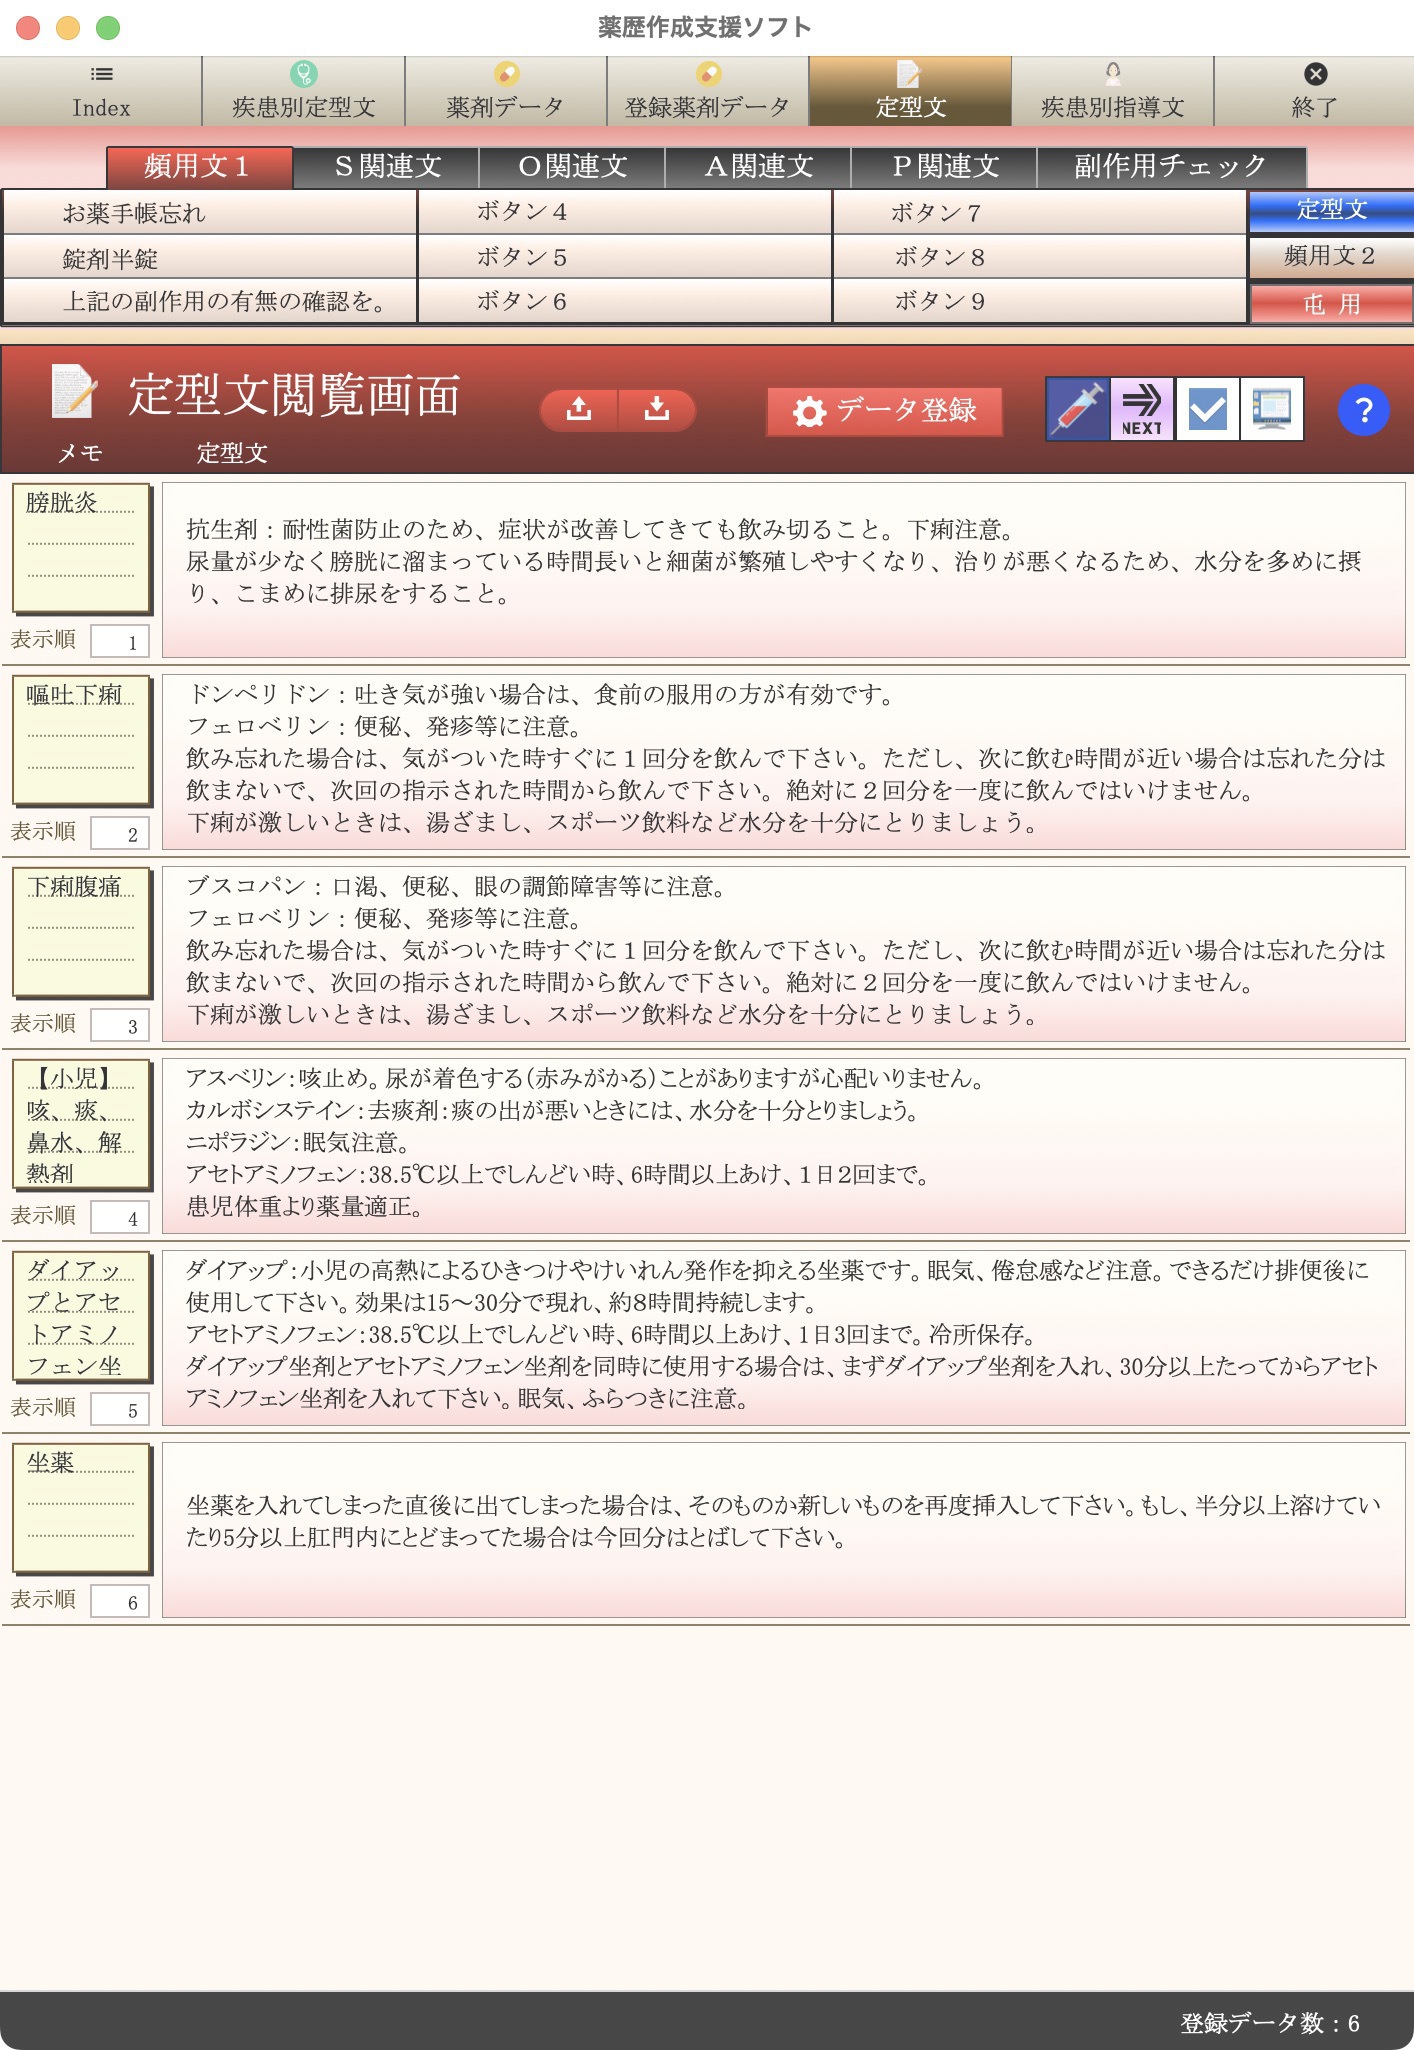Click the 表示順 field showing 4
The width and height of the screenshot is (1414, 2050).
coord(119,1217)
